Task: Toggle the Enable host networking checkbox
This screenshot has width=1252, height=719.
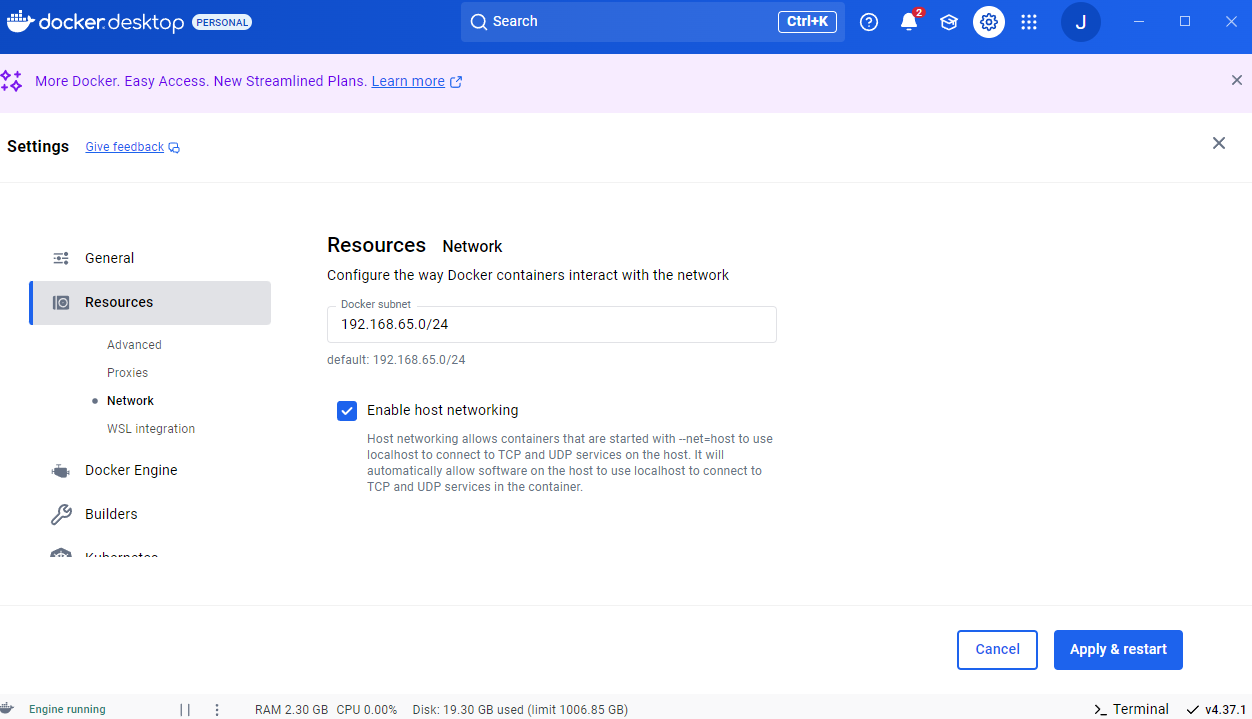Action: pos(347,410)
